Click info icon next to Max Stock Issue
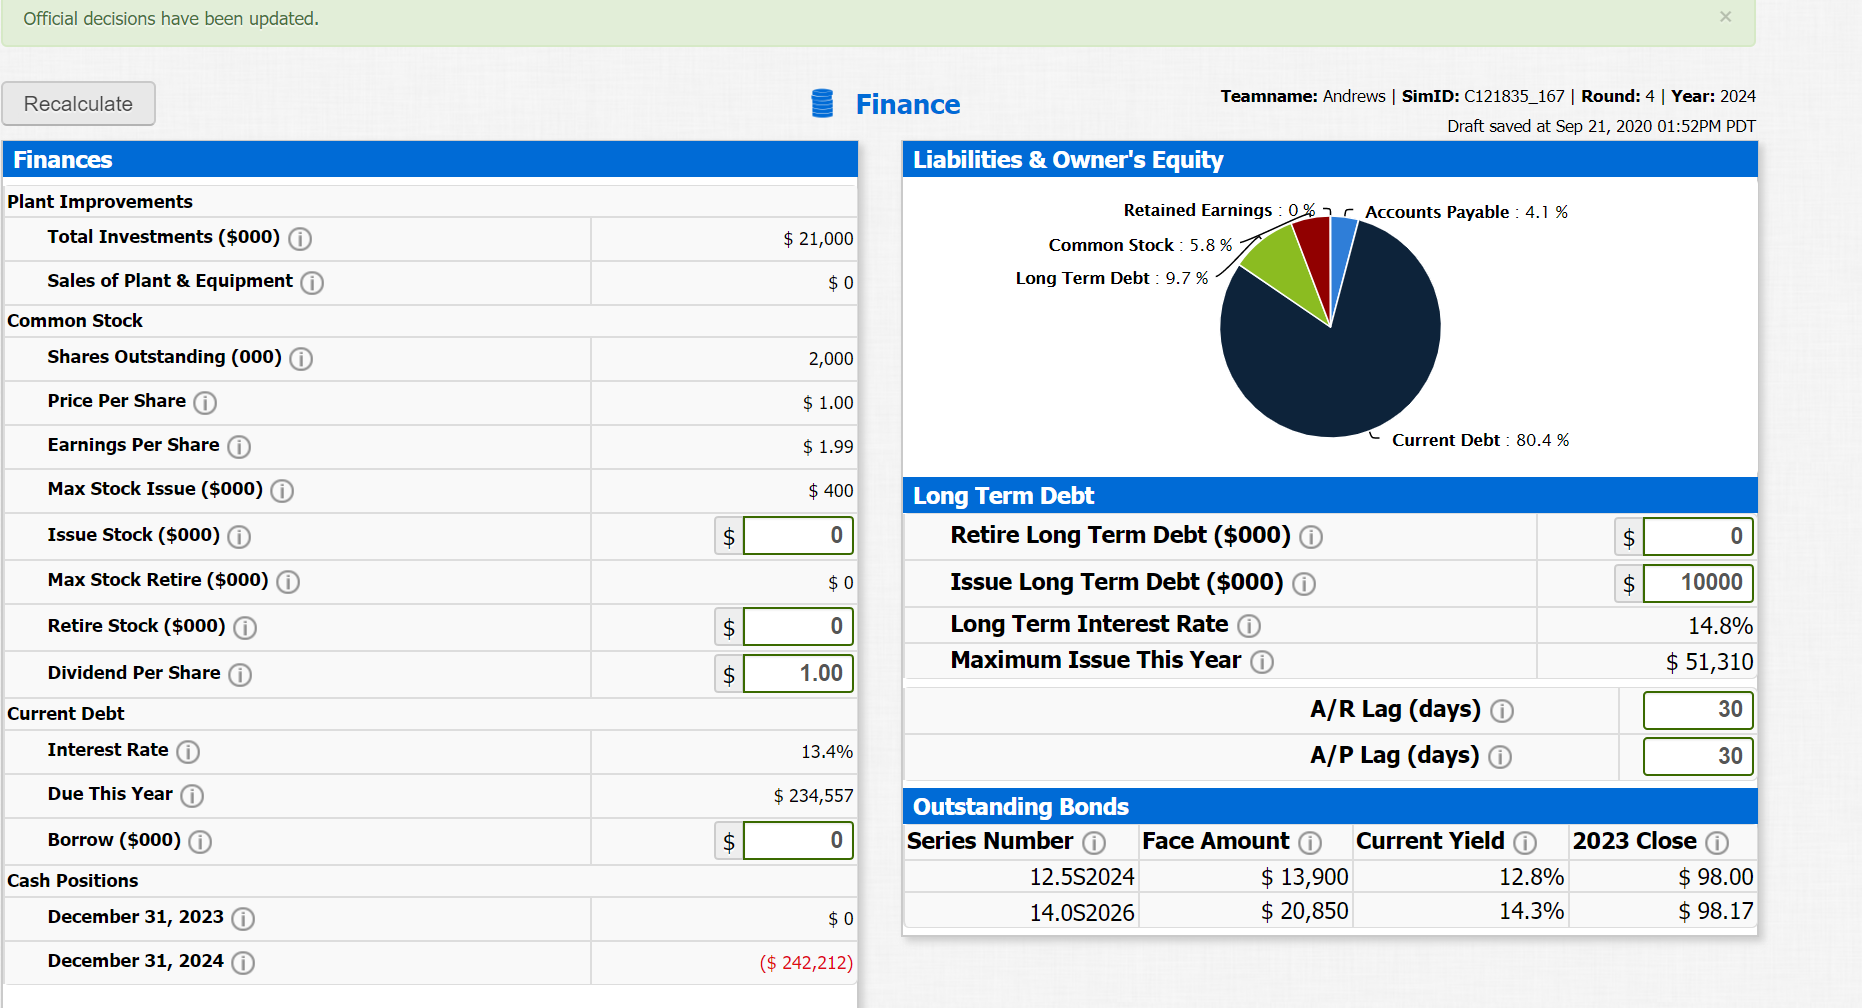 coord(282,491)
